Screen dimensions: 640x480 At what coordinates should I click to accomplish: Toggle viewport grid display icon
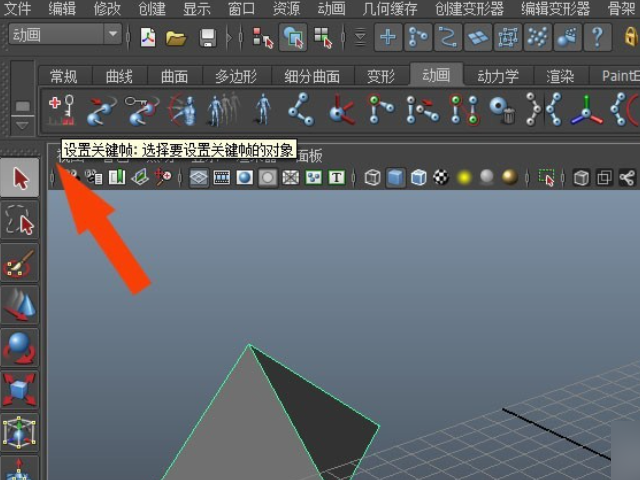click(199, 178)
